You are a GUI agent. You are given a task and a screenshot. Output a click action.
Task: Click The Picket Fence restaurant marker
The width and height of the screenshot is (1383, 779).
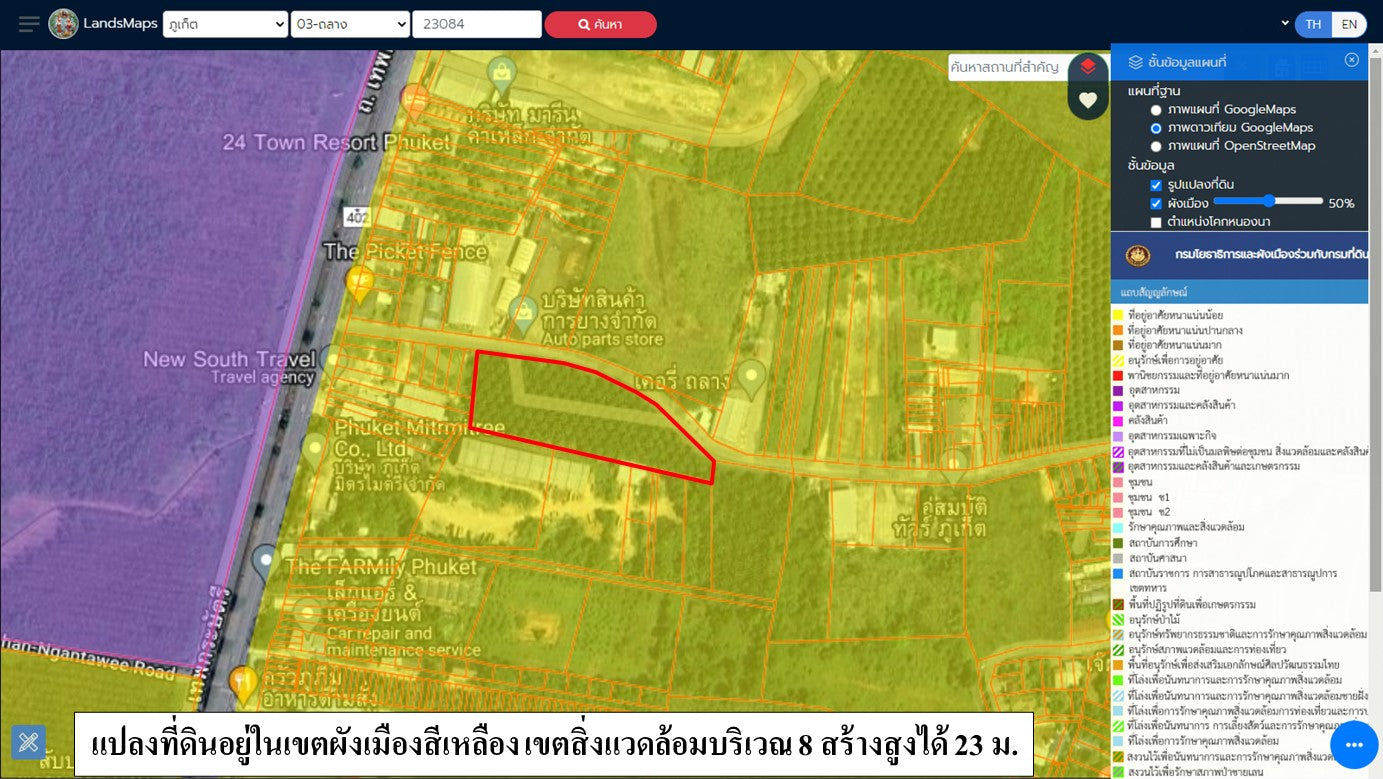tap(359, 282)
